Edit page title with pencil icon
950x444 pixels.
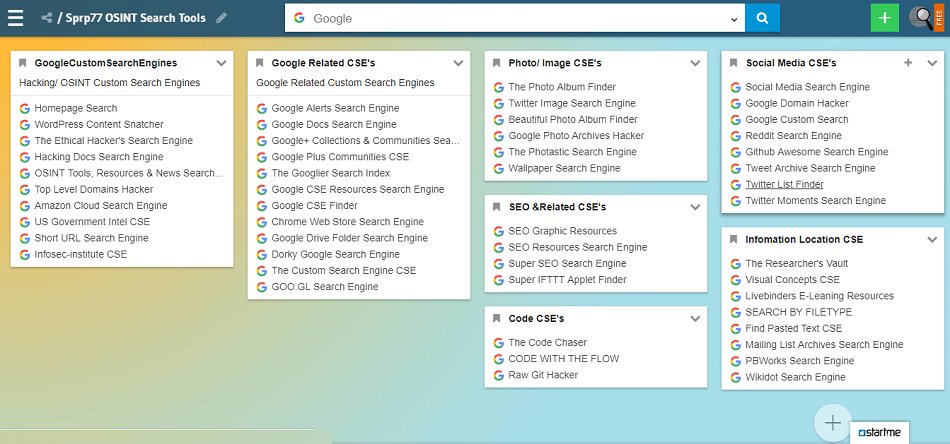(222, 18)
